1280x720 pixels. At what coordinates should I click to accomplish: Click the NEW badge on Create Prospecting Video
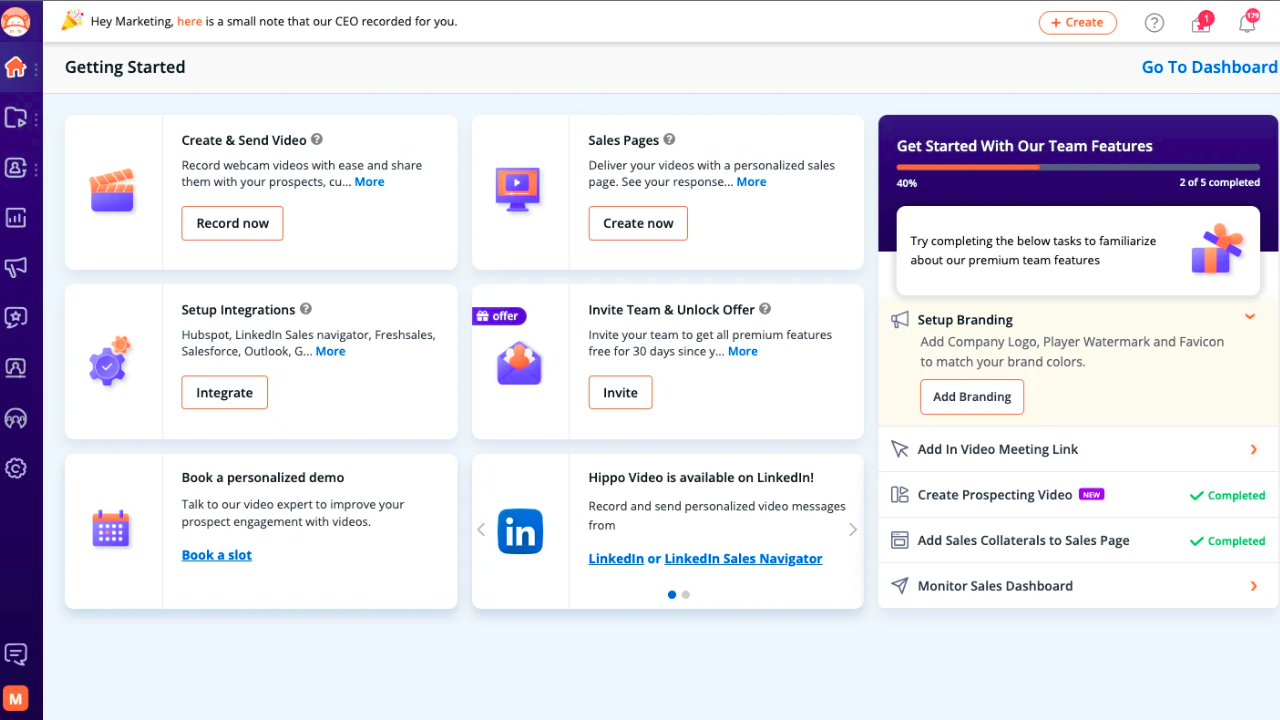pos(1091,495)
